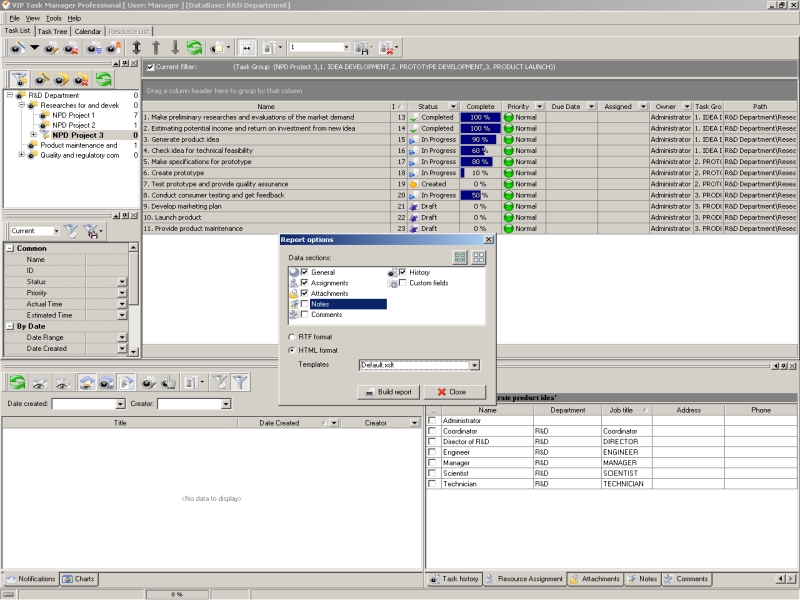800x600 pixels.
Task: Expand the NPD Project 3 tree node
Action: pos(34,135)
